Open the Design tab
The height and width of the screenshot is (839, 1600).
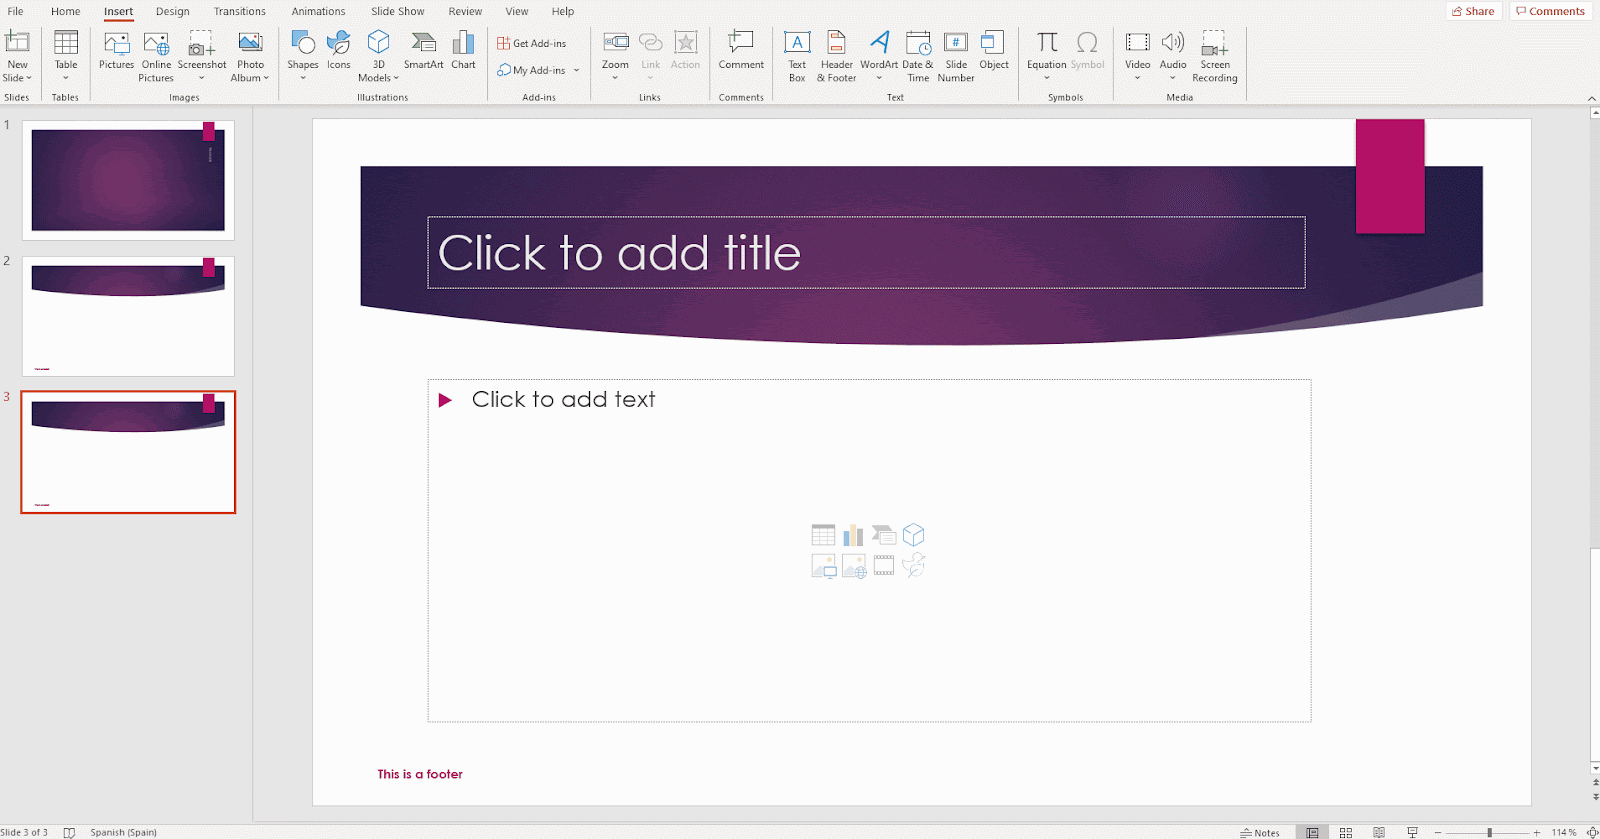pos(173,11)
